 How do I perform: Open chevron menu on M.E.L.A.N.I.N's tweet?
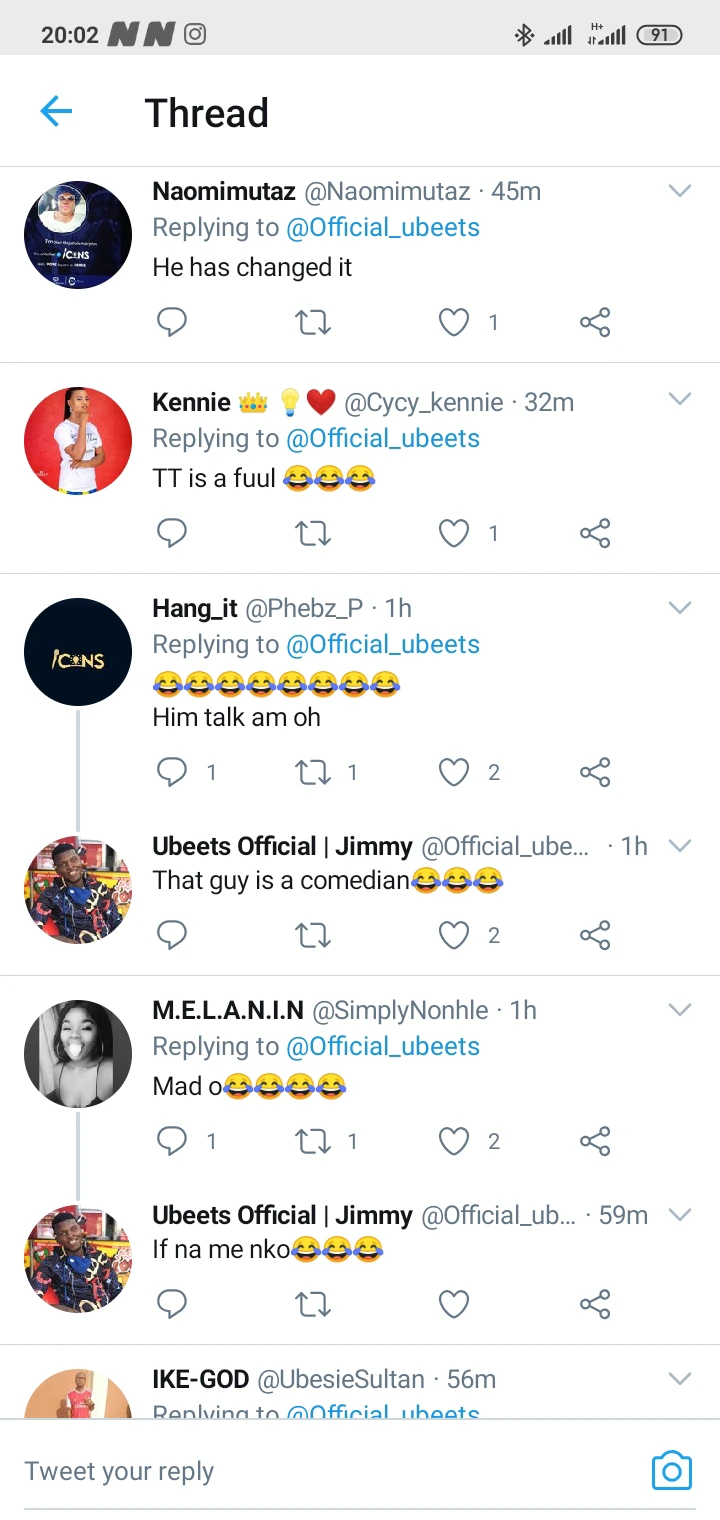coord(680,1009)
